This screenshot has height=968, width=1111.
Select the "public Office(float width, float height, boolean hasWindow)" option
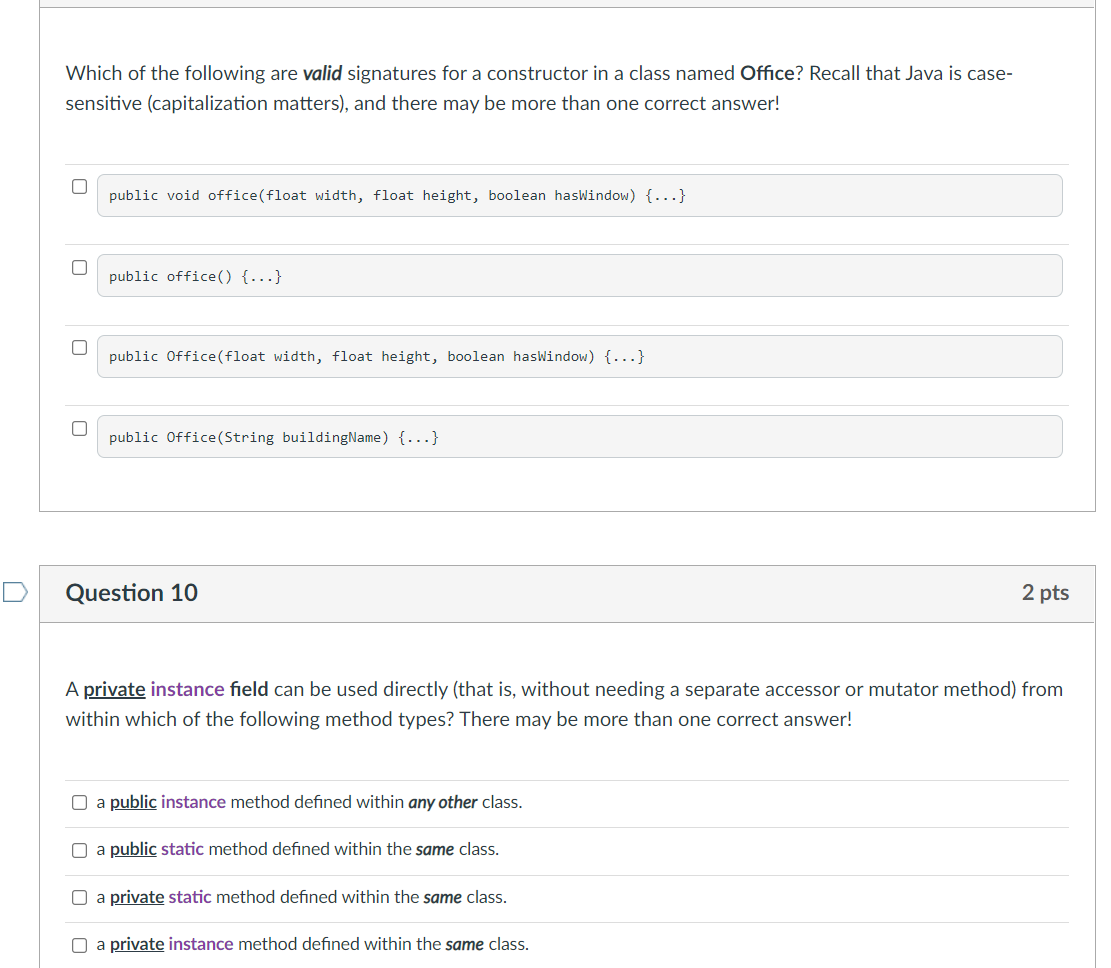78,346
